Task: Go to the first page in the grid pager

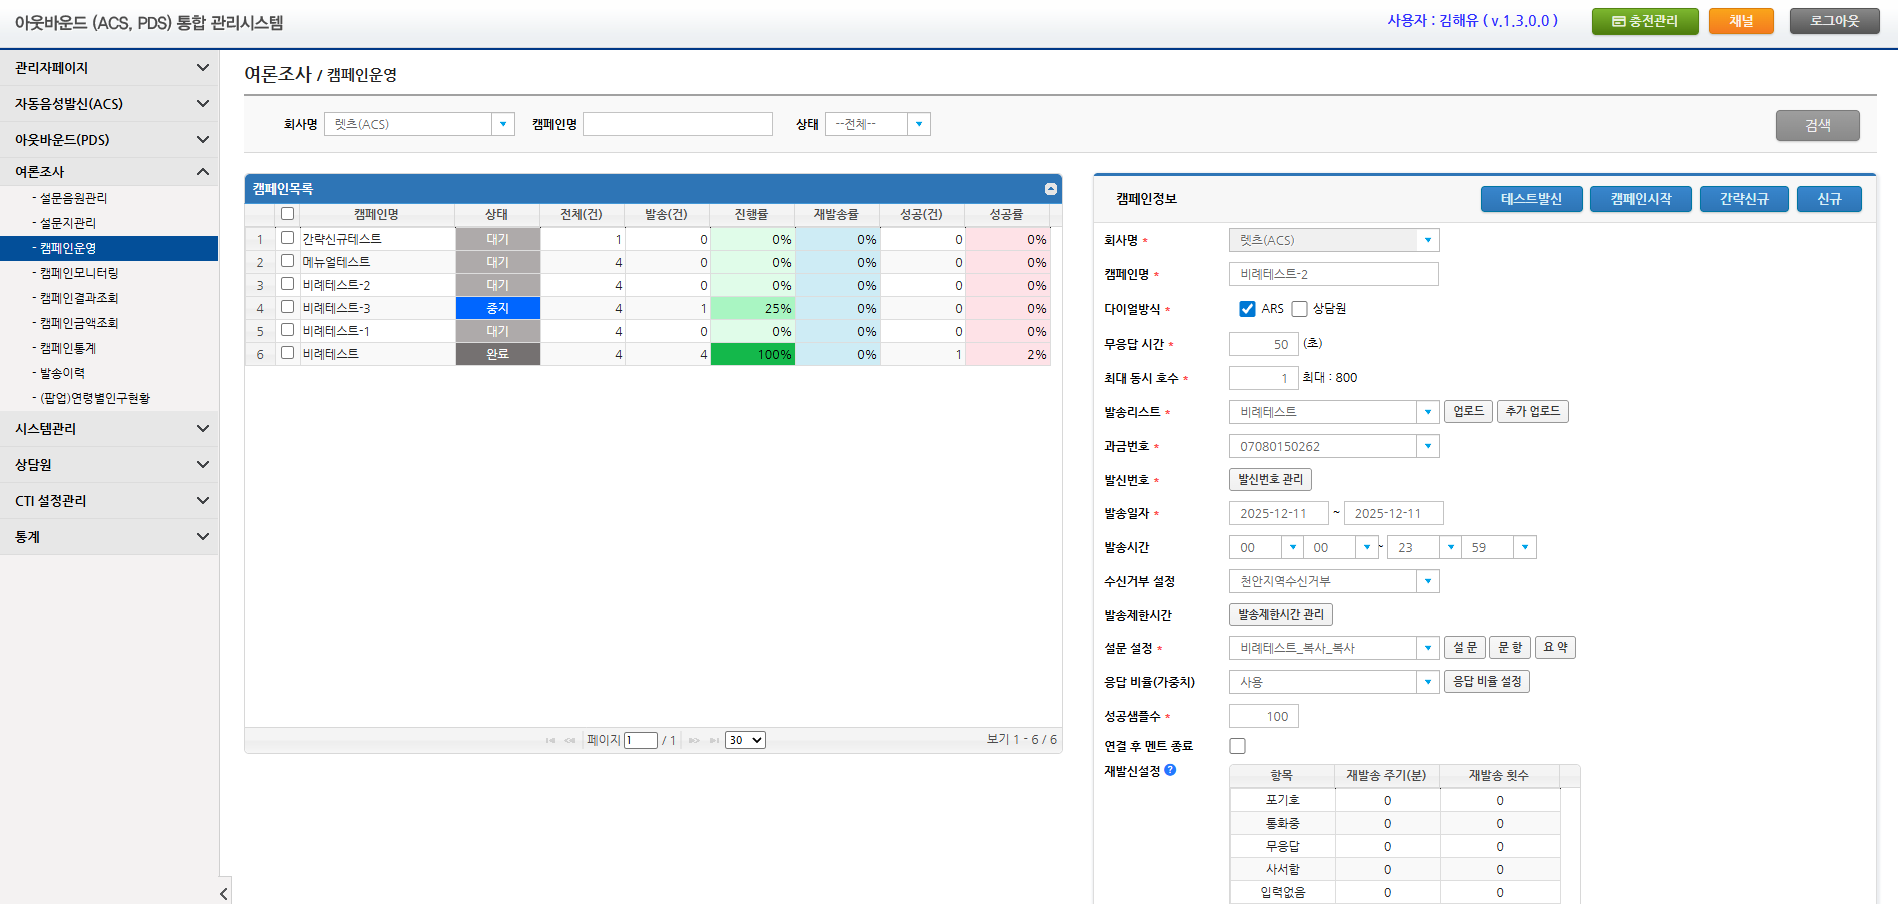Action: 550,741
